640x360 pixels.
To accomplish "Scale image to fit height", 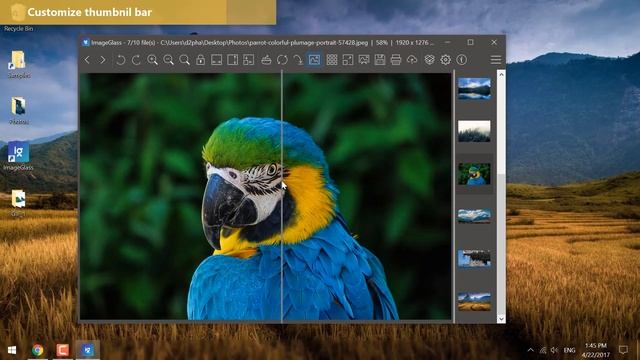I will [233, 60].
